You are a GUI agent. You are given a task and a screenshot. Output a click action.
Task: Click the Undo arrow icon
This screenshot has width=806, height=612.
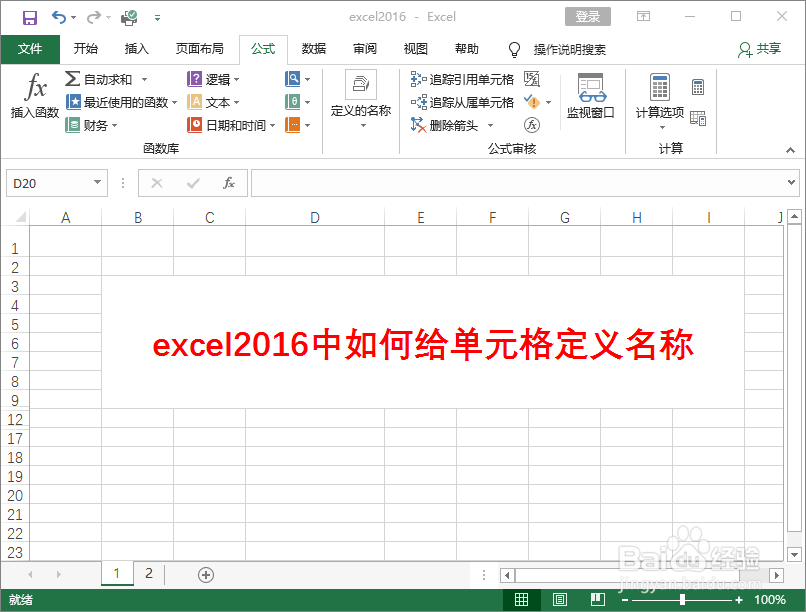coord(59,17)
